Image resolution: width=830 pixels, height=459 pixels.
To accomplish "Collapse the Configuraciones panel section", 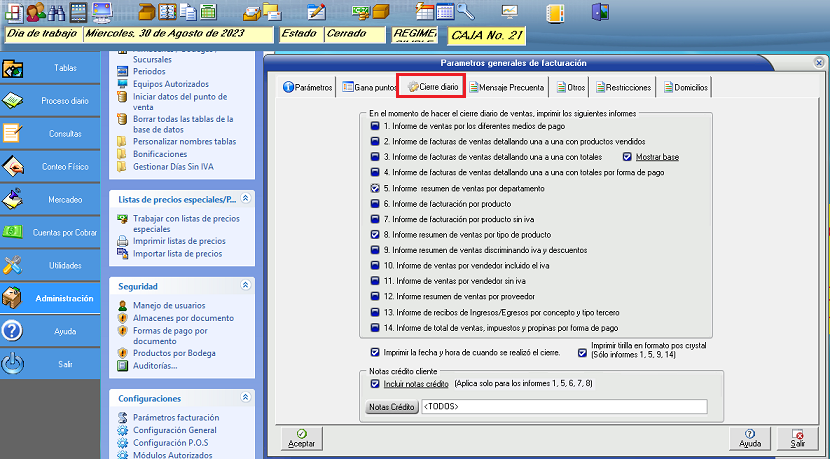I will click(245, 398).
